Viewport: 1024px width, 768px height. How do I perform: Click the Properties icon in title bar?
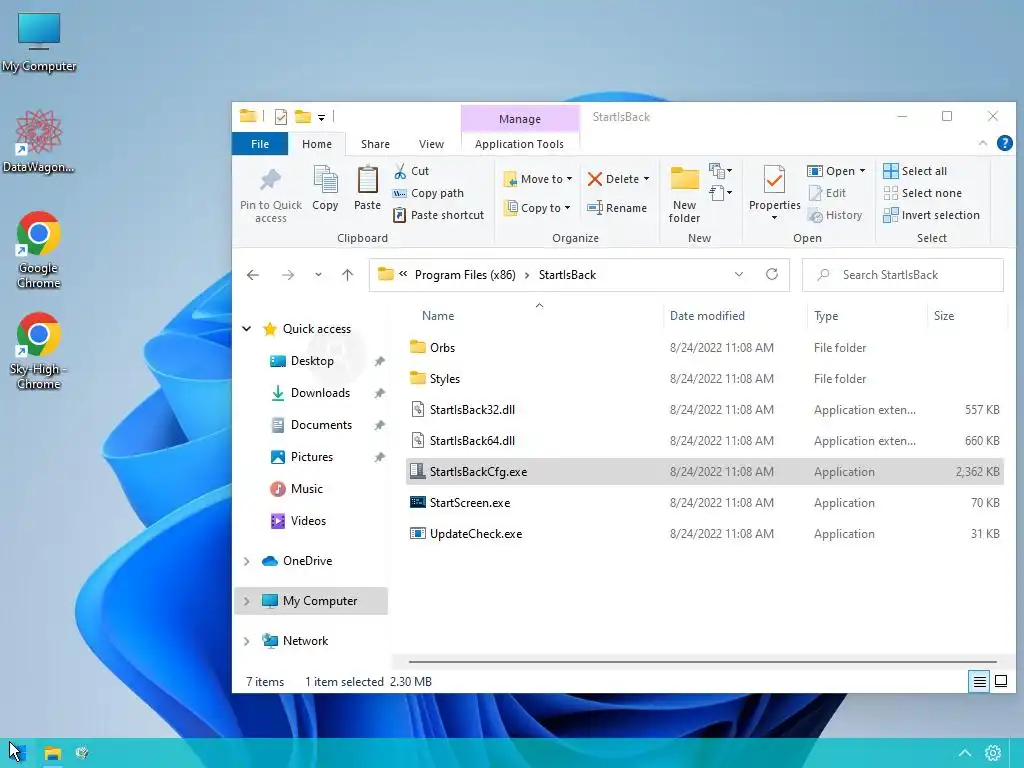281,117
